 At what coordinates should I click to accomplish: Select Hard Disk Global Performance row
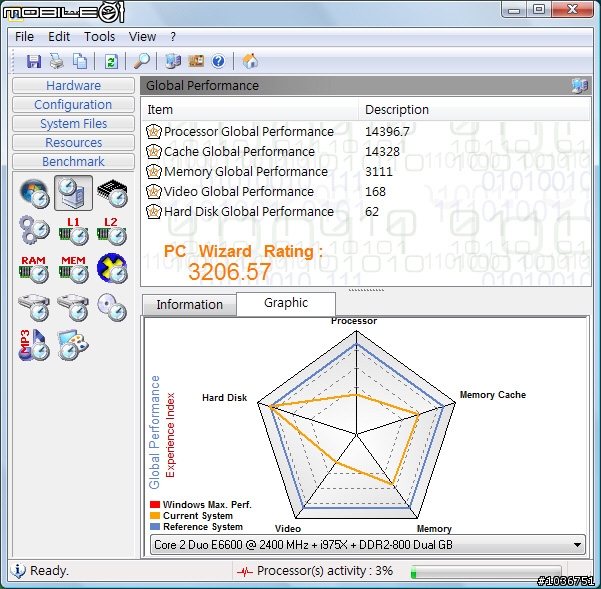[x=366, y=211]
